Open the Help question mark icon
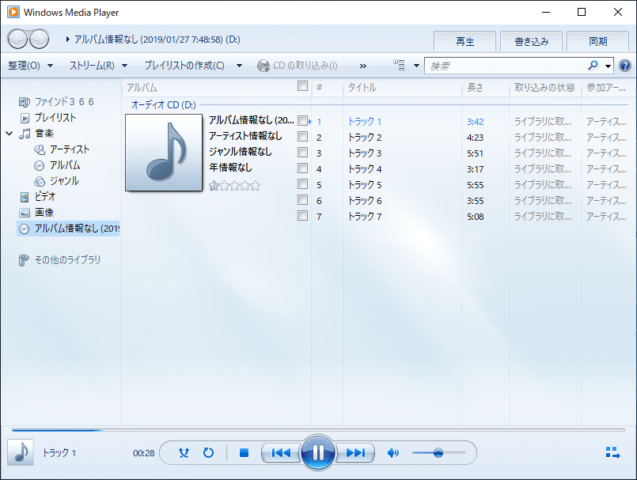The width and height of the screenshot is (637, 480). (x=625, y=65)
